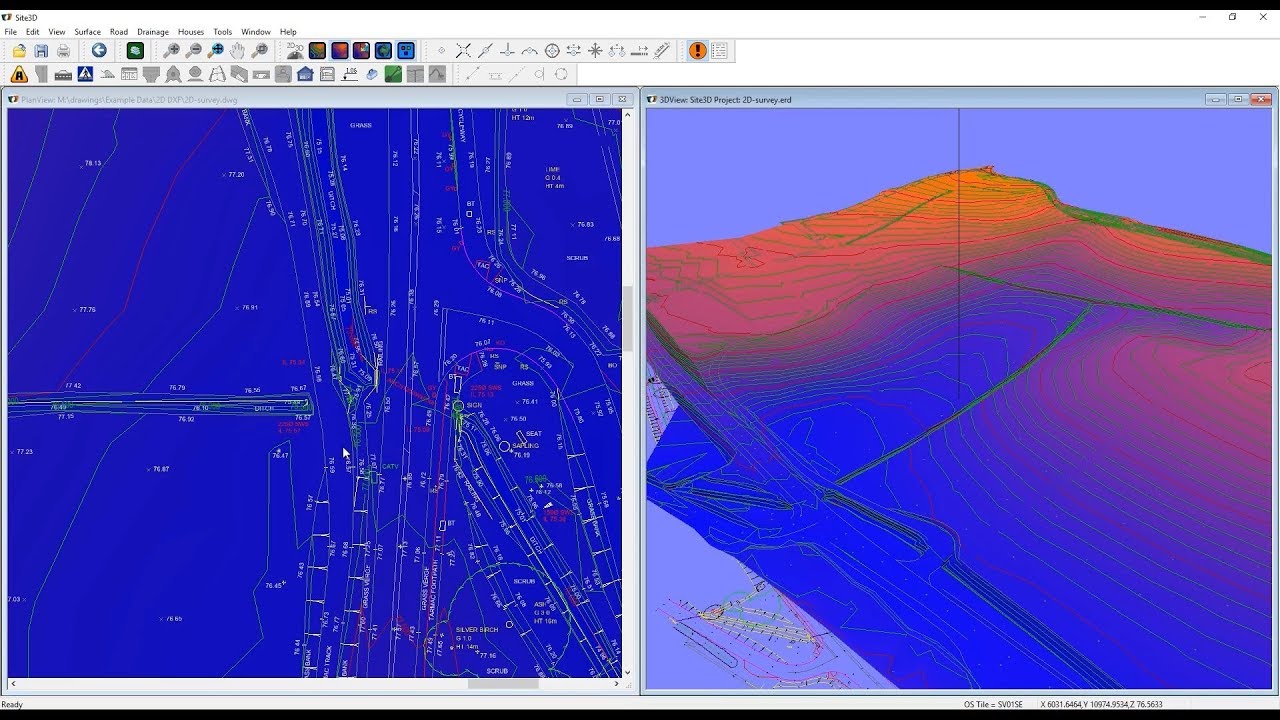
Task: Click the list properties icon
Action: [x=719, y=51]
